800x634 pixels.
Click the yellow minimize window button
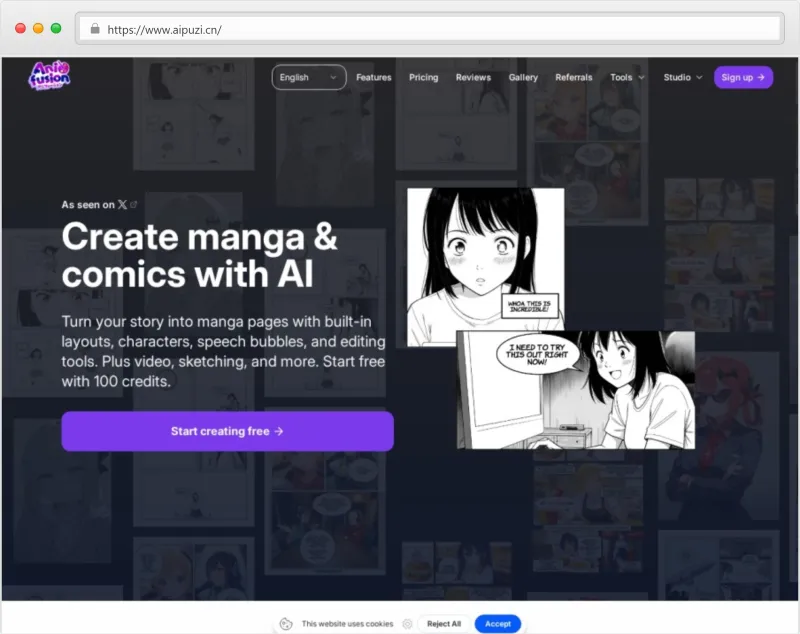(x=38, y=28)
